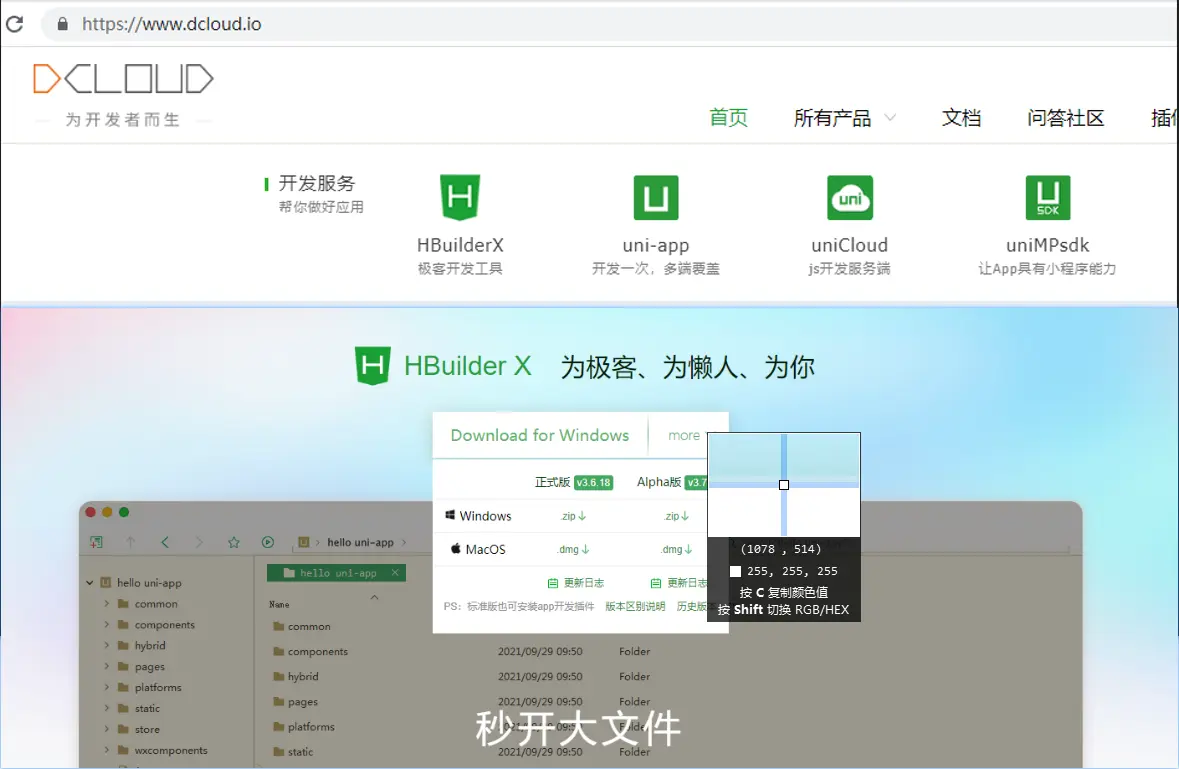Expand the common folder in project tree
This screenshot has width=1179, height=769.
click(107, 604)
